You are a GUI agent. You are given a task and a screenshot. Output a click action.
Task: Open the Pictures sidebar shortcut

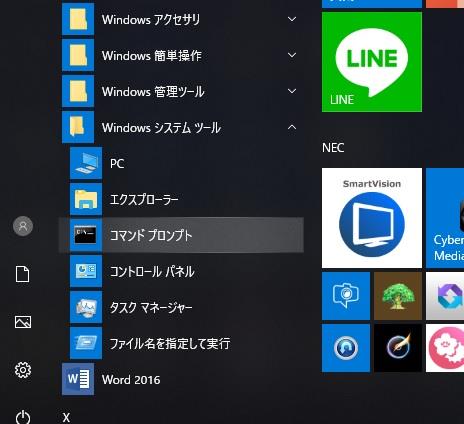pyautogui.click(x=23, y=322)
